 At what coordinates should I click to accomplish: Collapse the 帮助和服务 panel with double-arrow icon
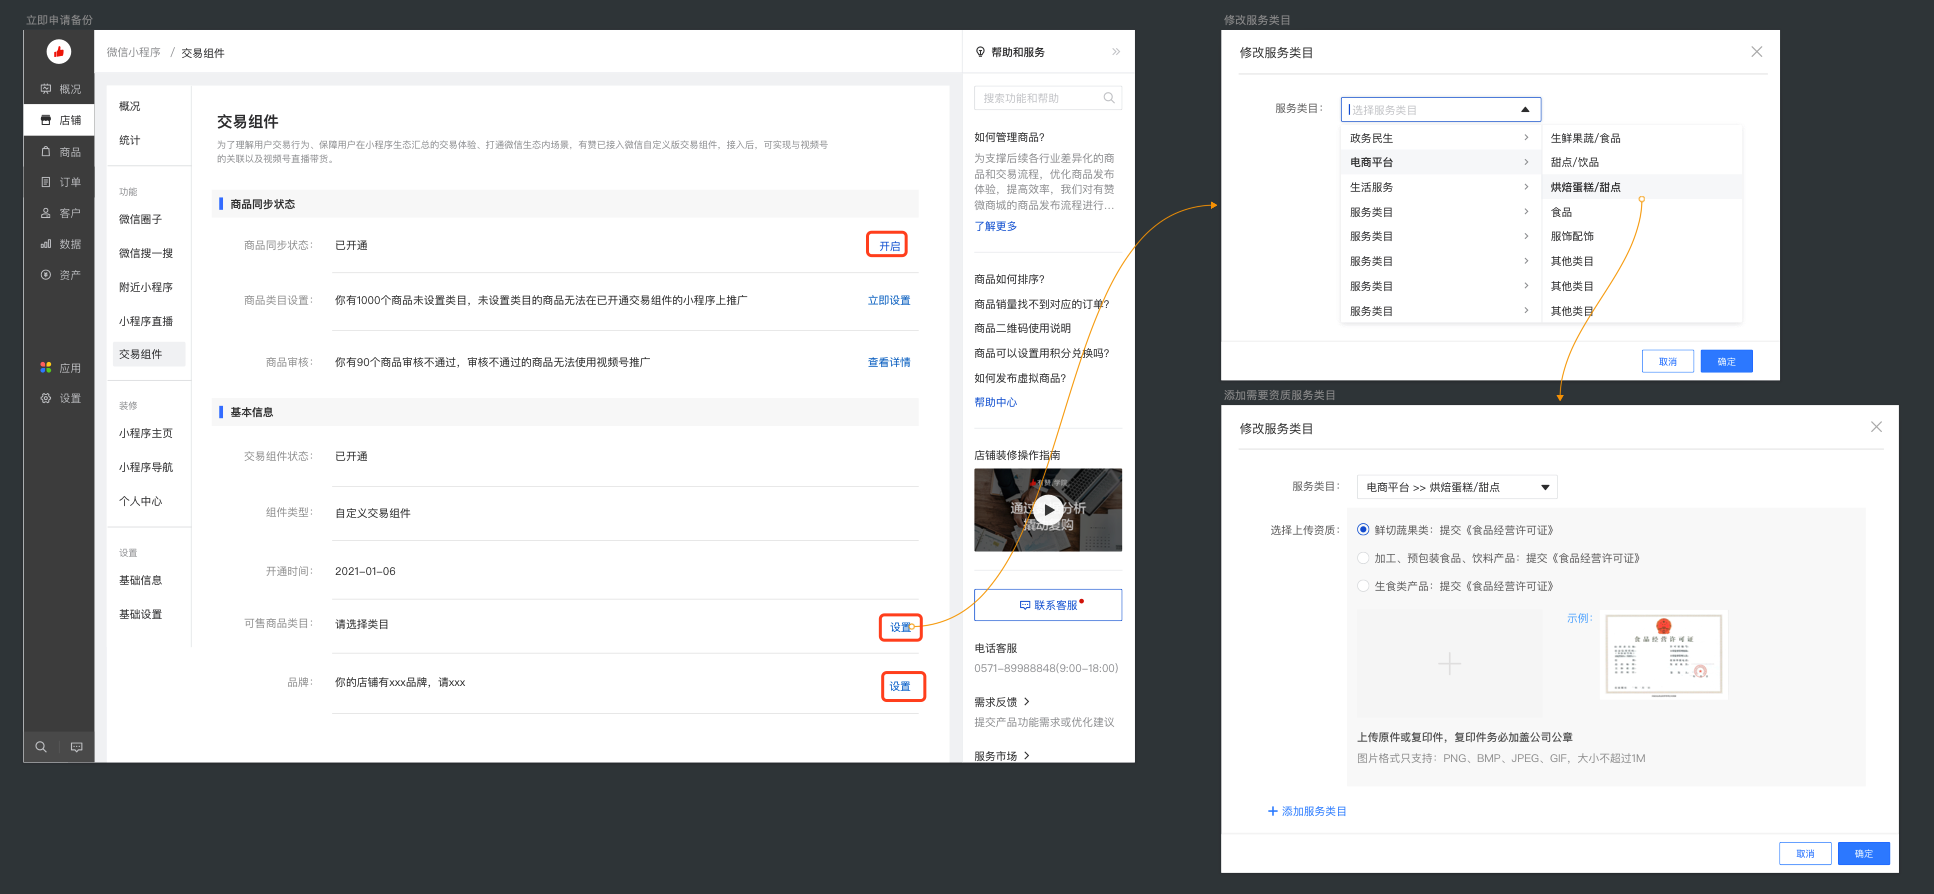tap(1116, 52)
